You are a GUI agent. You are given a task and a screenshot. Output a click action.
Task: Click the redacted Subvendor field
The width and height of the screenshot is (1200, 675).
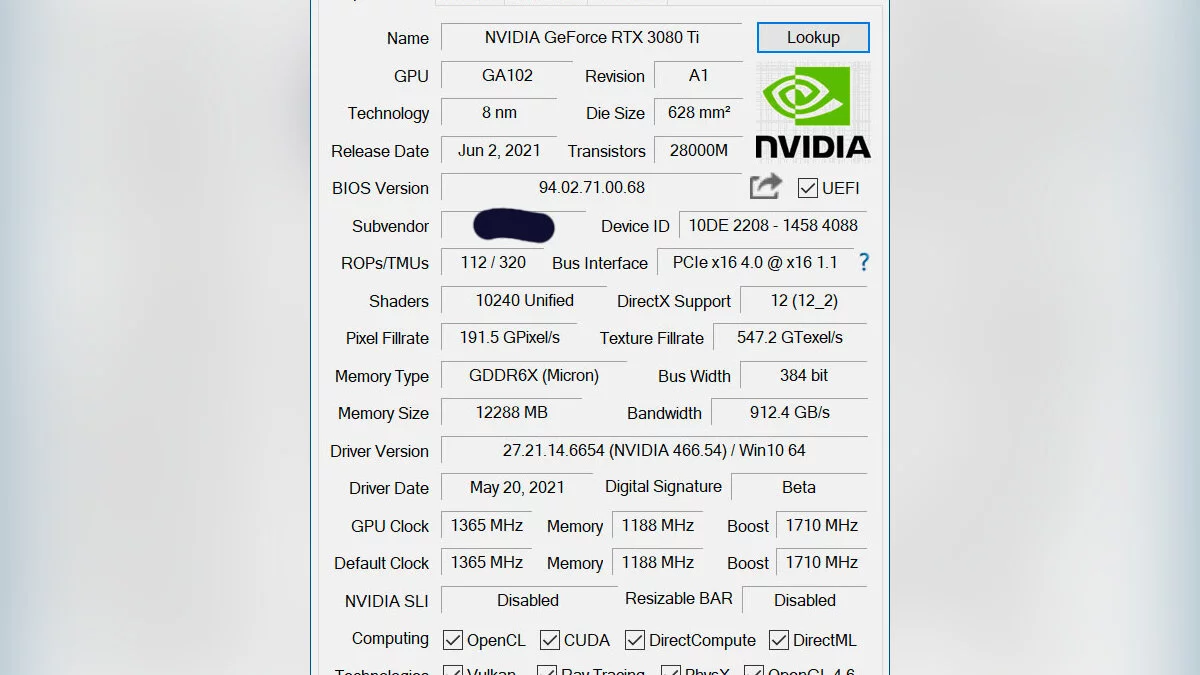pyautogui.click(x=514, y=226)
